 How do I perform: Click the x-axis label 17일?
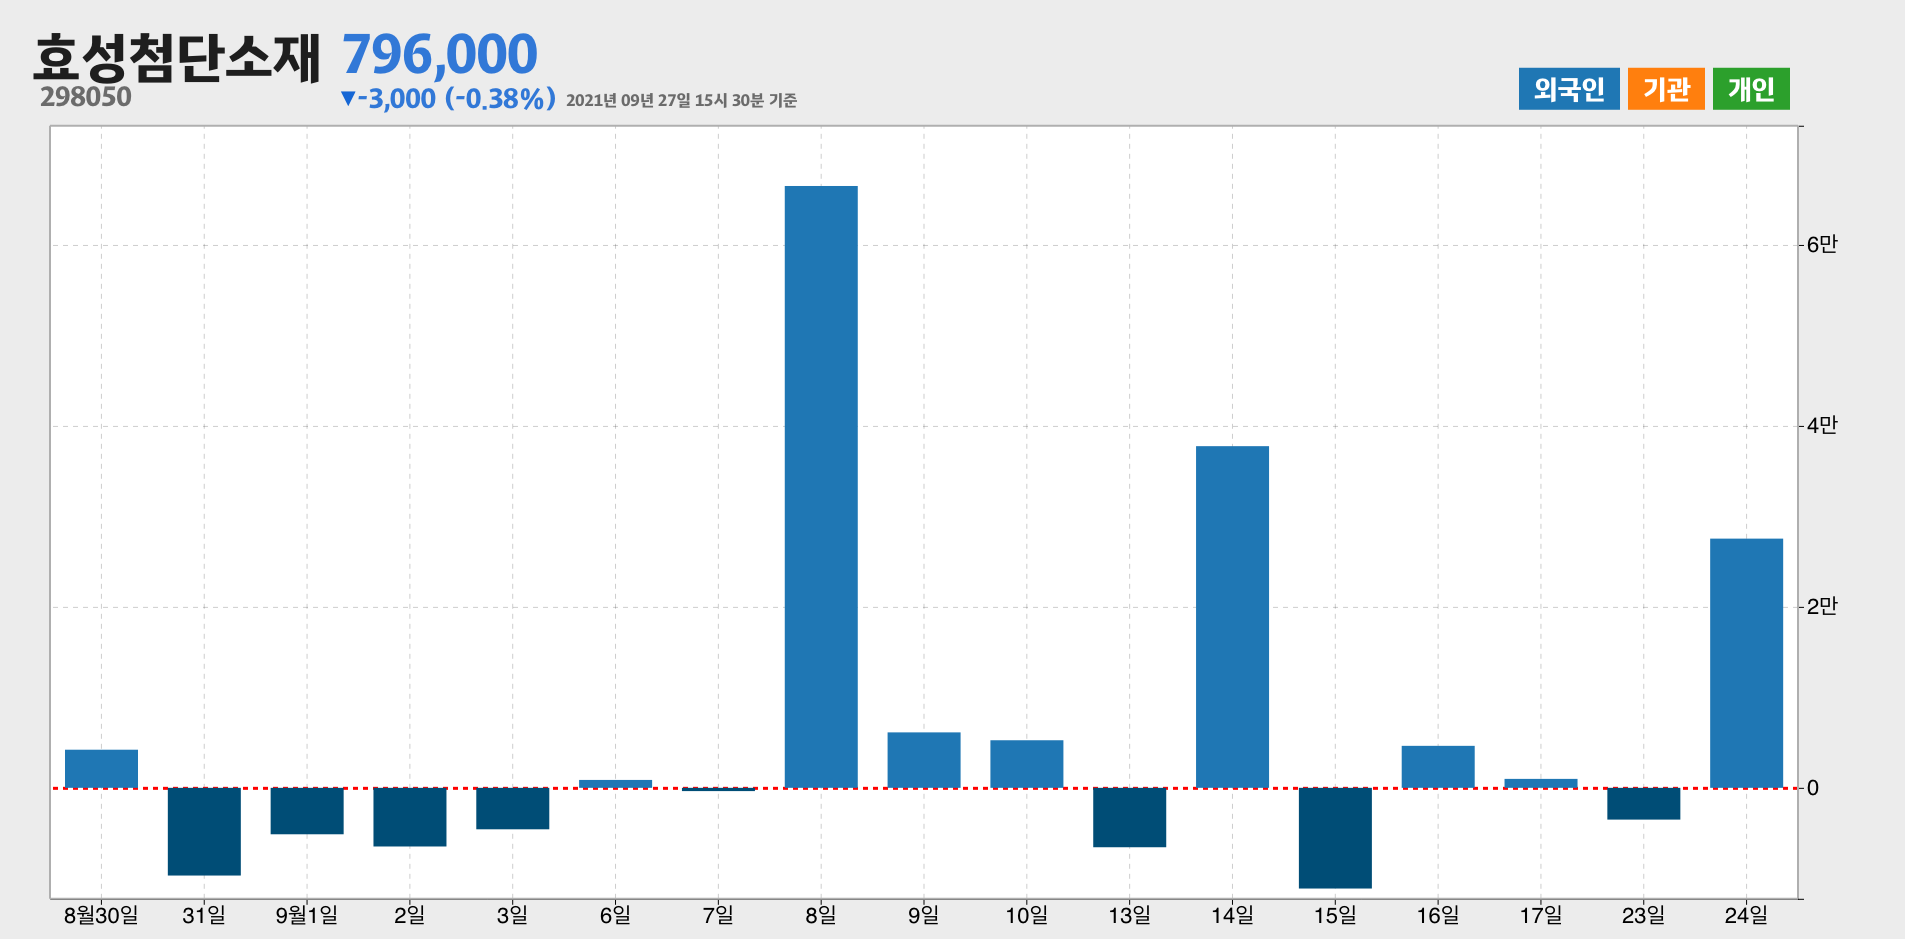pyautogui.click(x=1541, y=915)
